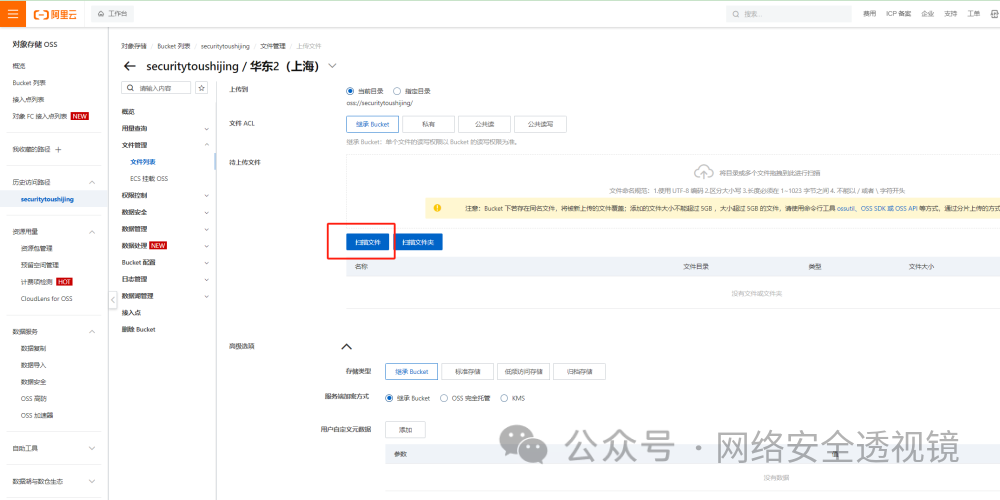The width and height of the screenshot is (1000, 500).
Task: Open the OSS SDK link
Action: coord(875,208)
